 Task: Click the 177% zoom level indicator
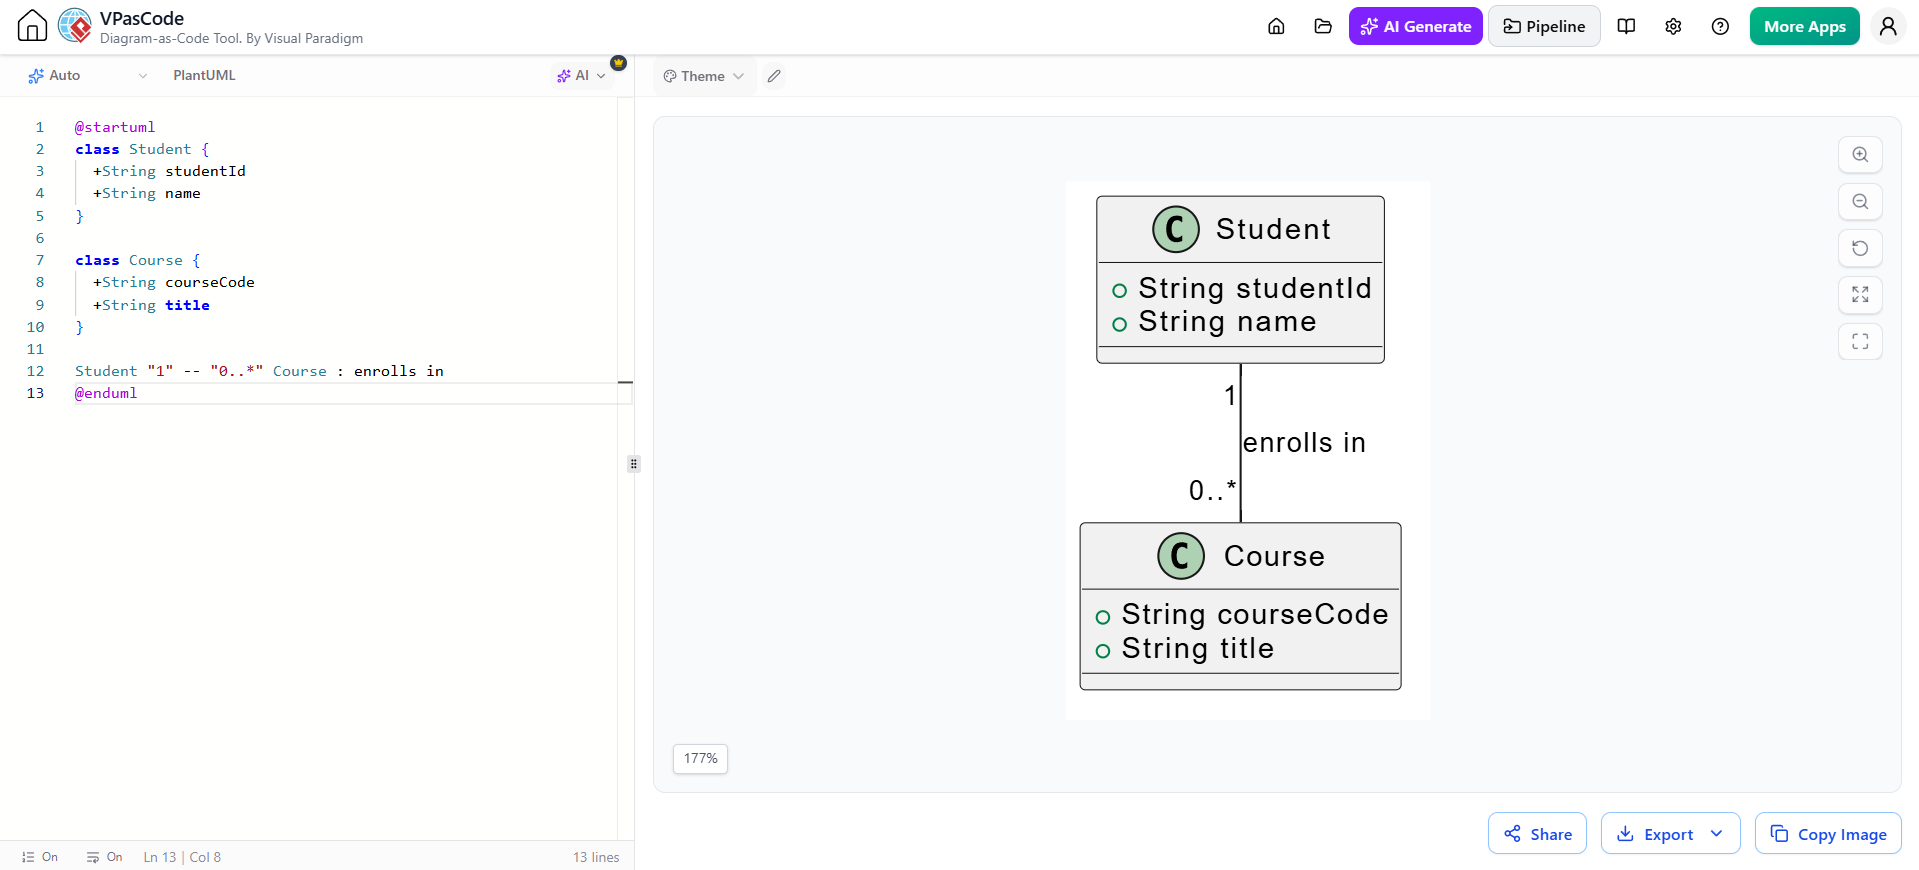[x=700, y=759]
